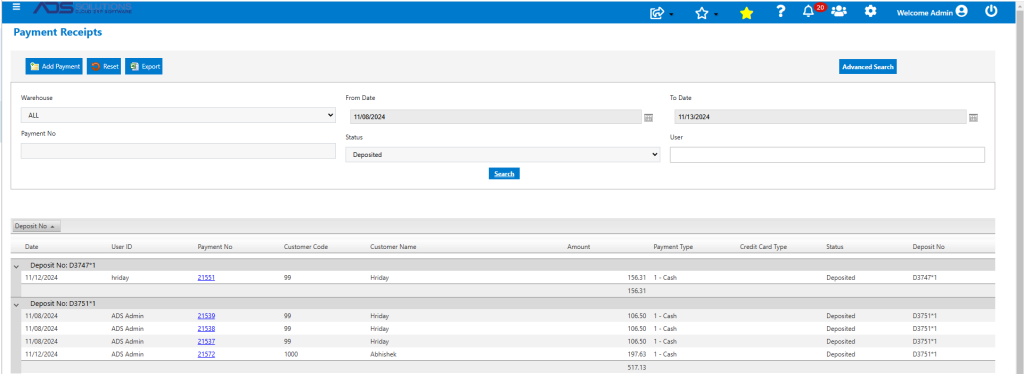Collapse the Deposit No: D3747*1 group
Image resolution: width=1024 pixels, height=374 pixels.
click(x=16, y=265)
